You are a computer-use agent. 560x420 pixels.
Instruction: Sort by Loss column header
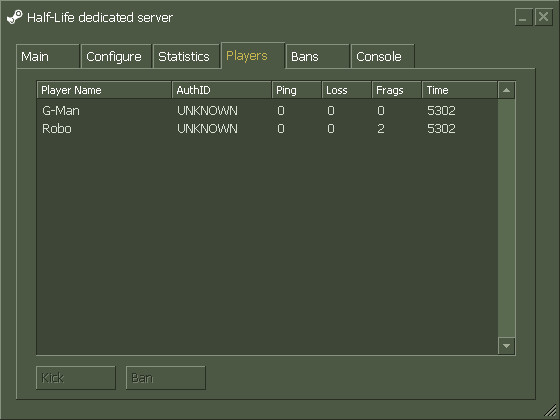pyautogui.click(x=347, y=90)
